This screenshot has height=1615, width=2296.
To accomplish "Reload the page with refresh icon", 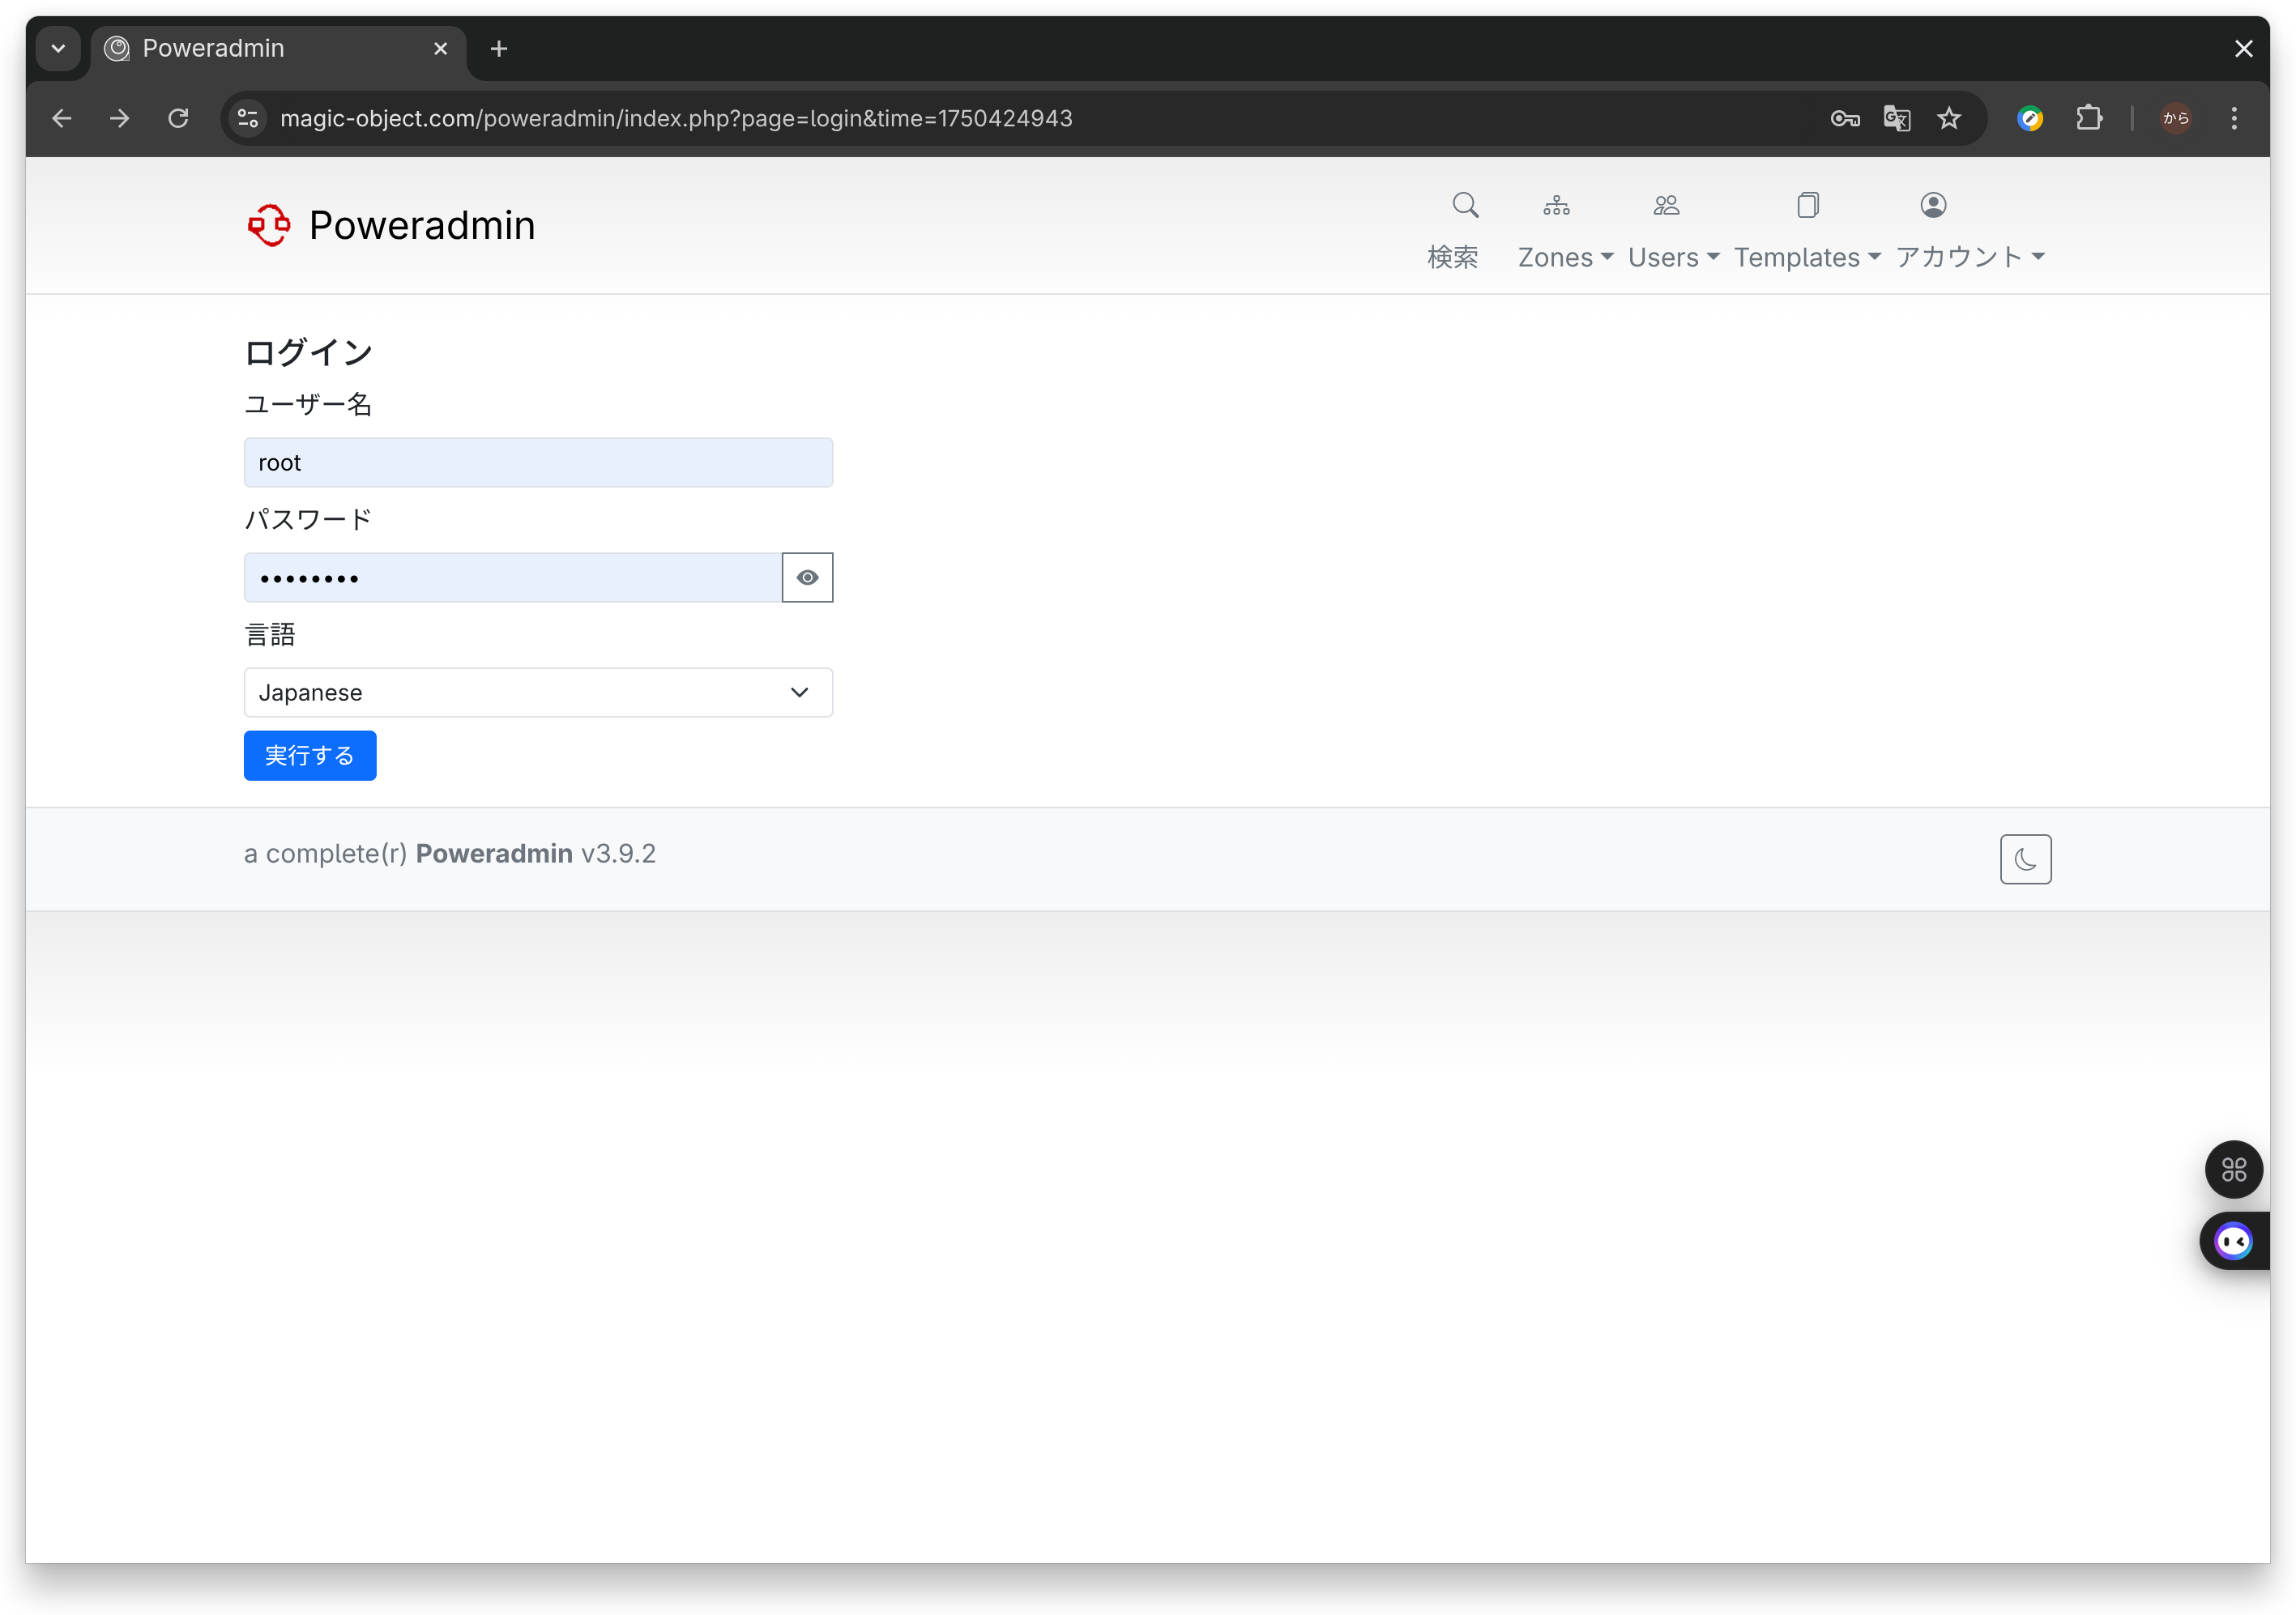I will (x=178, y=118).
